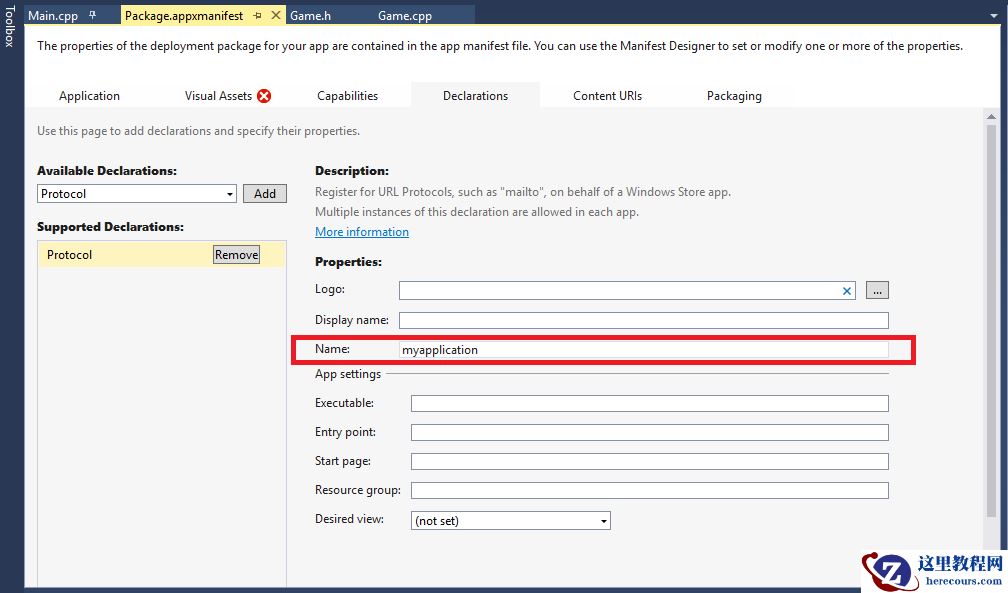Remove the Protocol declaration
The width and height of the screenshot is (1008, 593).
pyautogui.click(x=236, y=255)
